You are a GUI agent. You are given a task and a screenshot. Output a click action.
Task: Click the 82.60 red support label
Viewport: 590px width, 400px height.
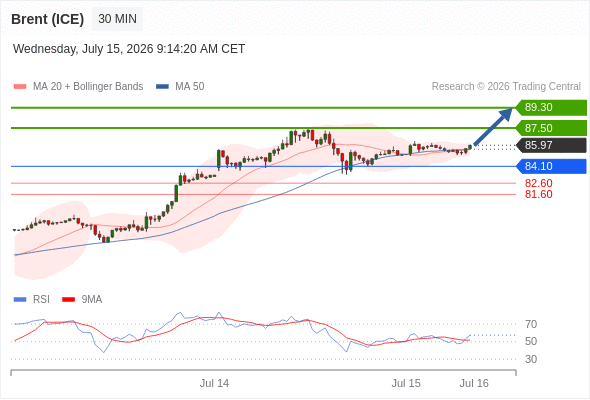click(538, 183)
